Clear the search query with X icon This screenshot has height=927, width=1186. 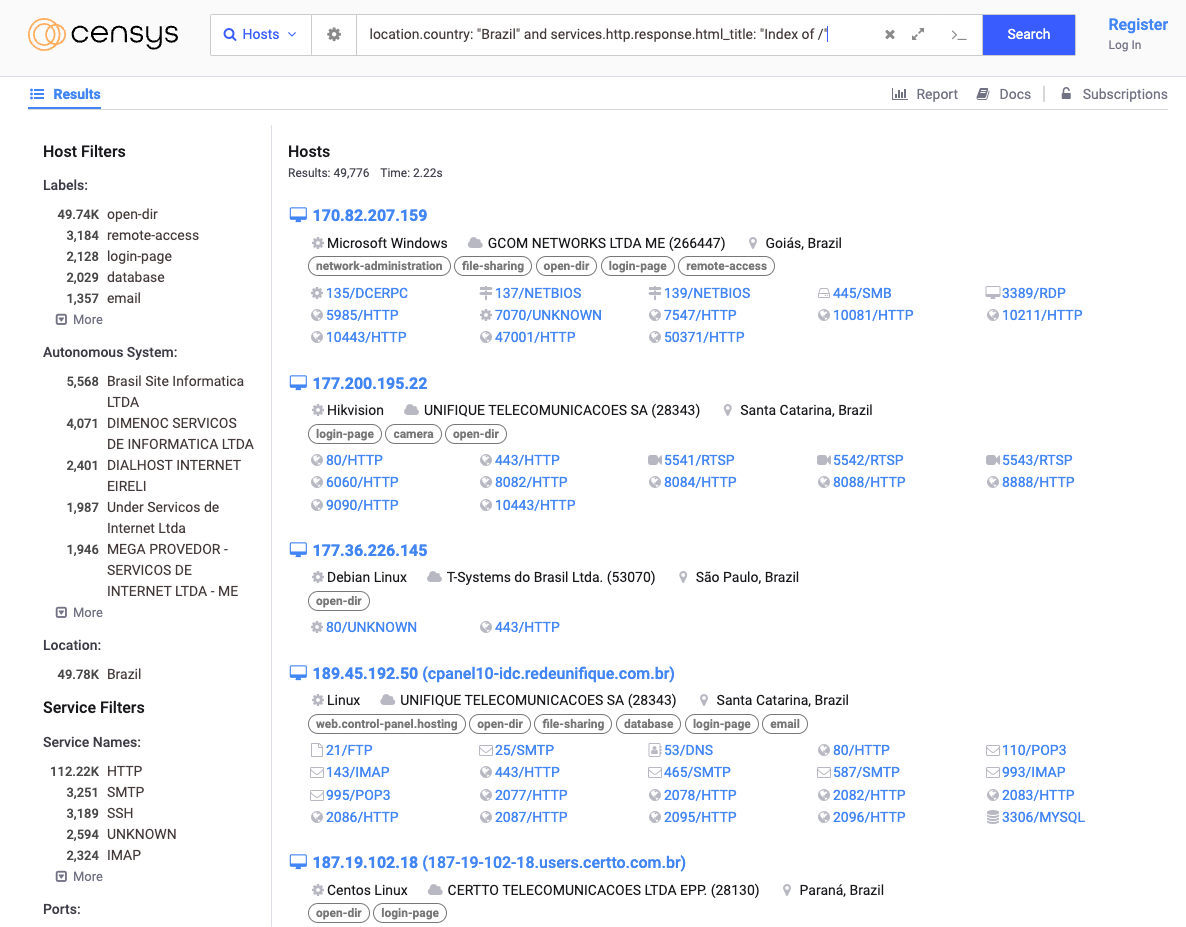click(x=890, y=34)
